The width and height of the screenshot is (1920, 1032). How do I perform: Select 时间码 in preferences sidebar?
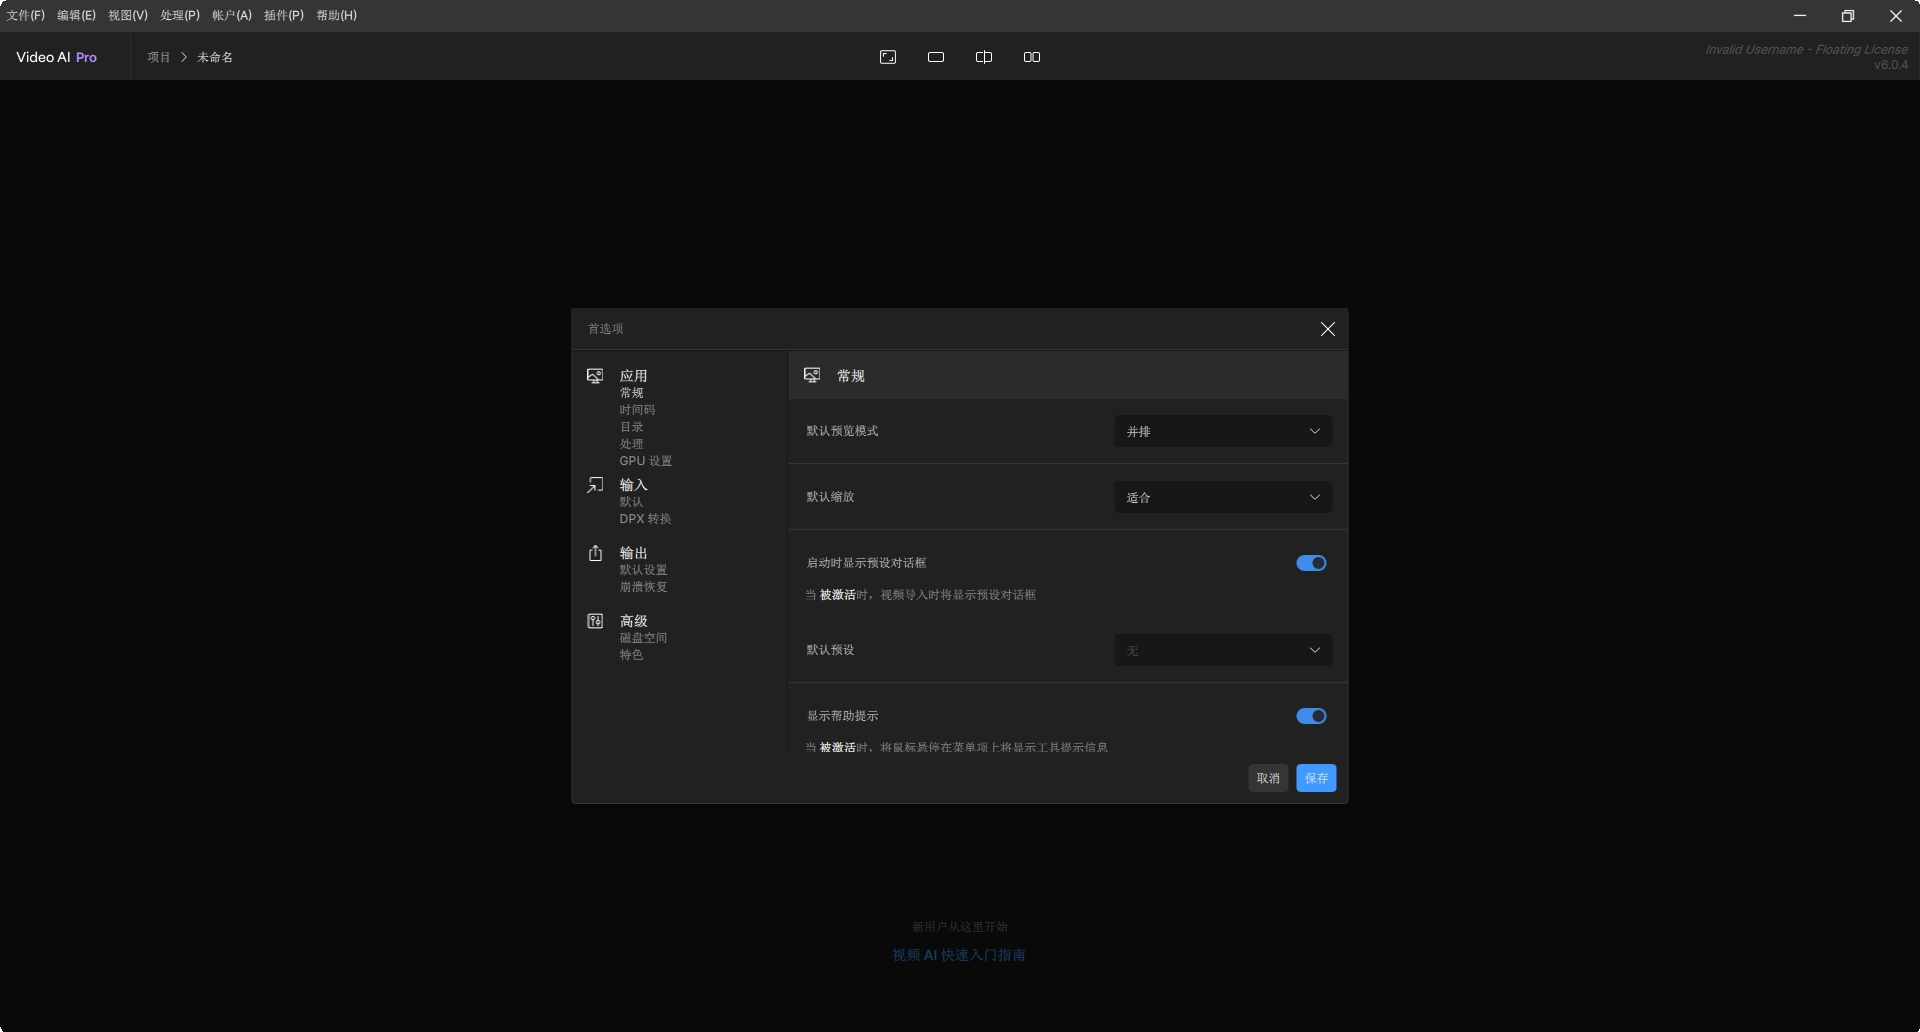coord(637,410)
